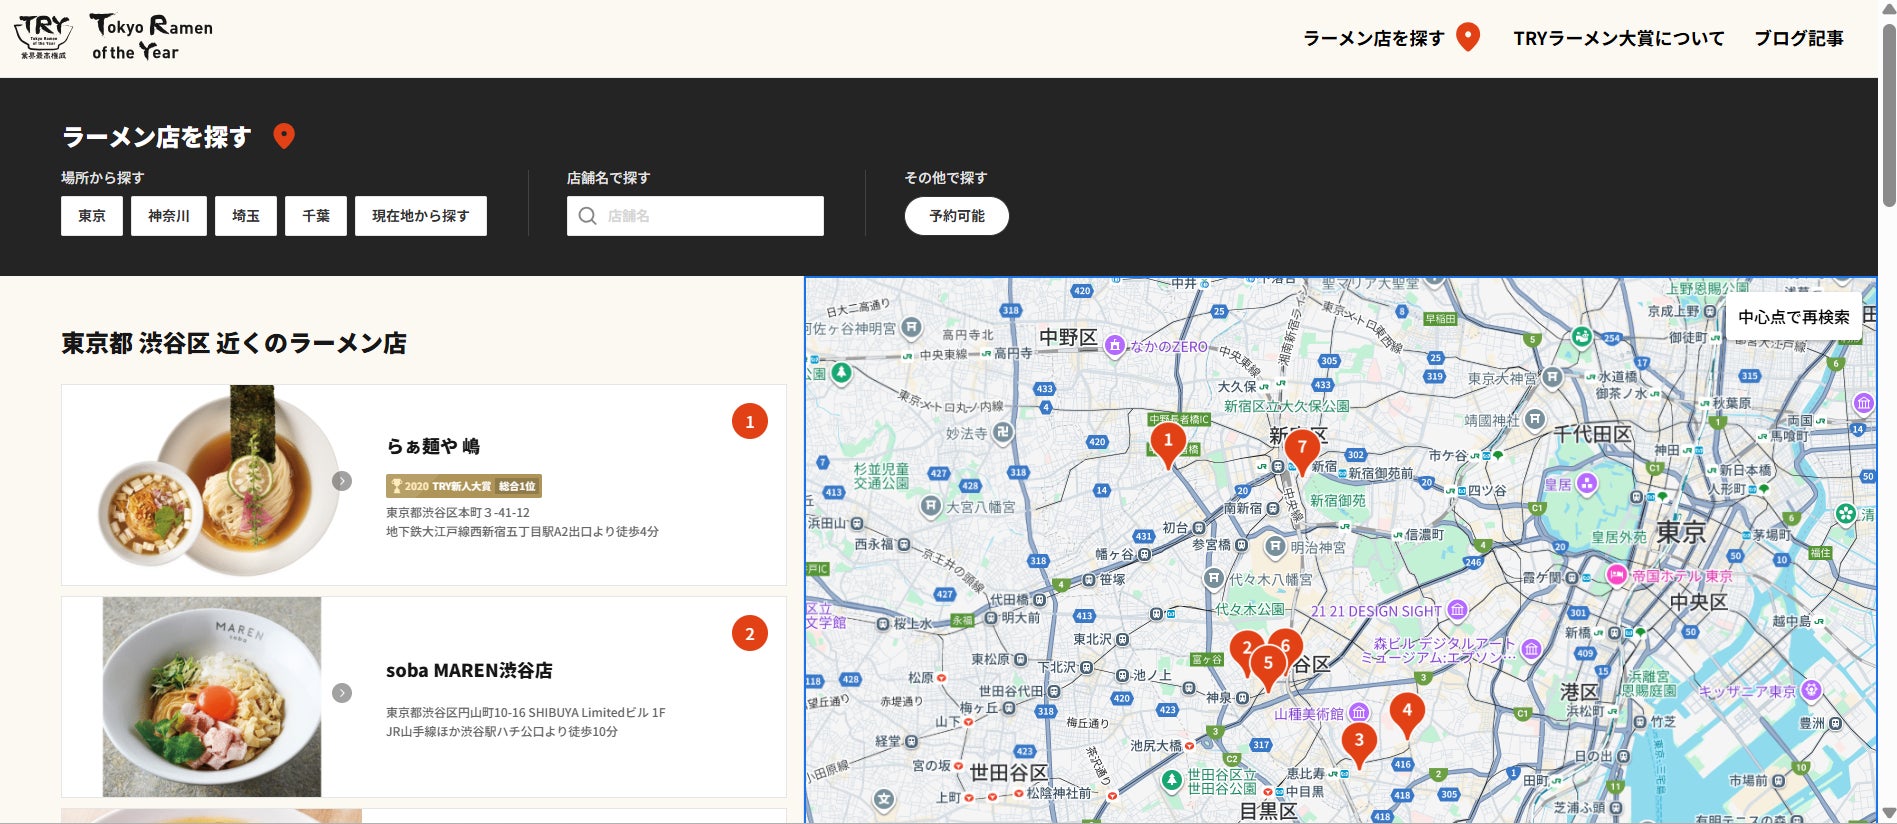Select map pin number 4
Image resolution: width=1897 pixels, height=824 pixels.
[x=1406, y=711]
